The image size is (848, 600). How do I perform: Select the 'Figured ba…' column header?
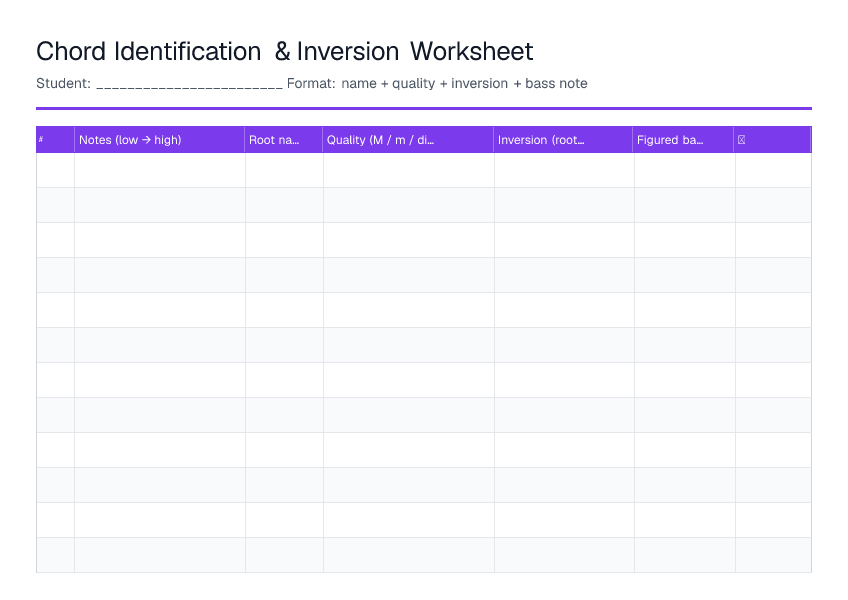coord(684,140)
